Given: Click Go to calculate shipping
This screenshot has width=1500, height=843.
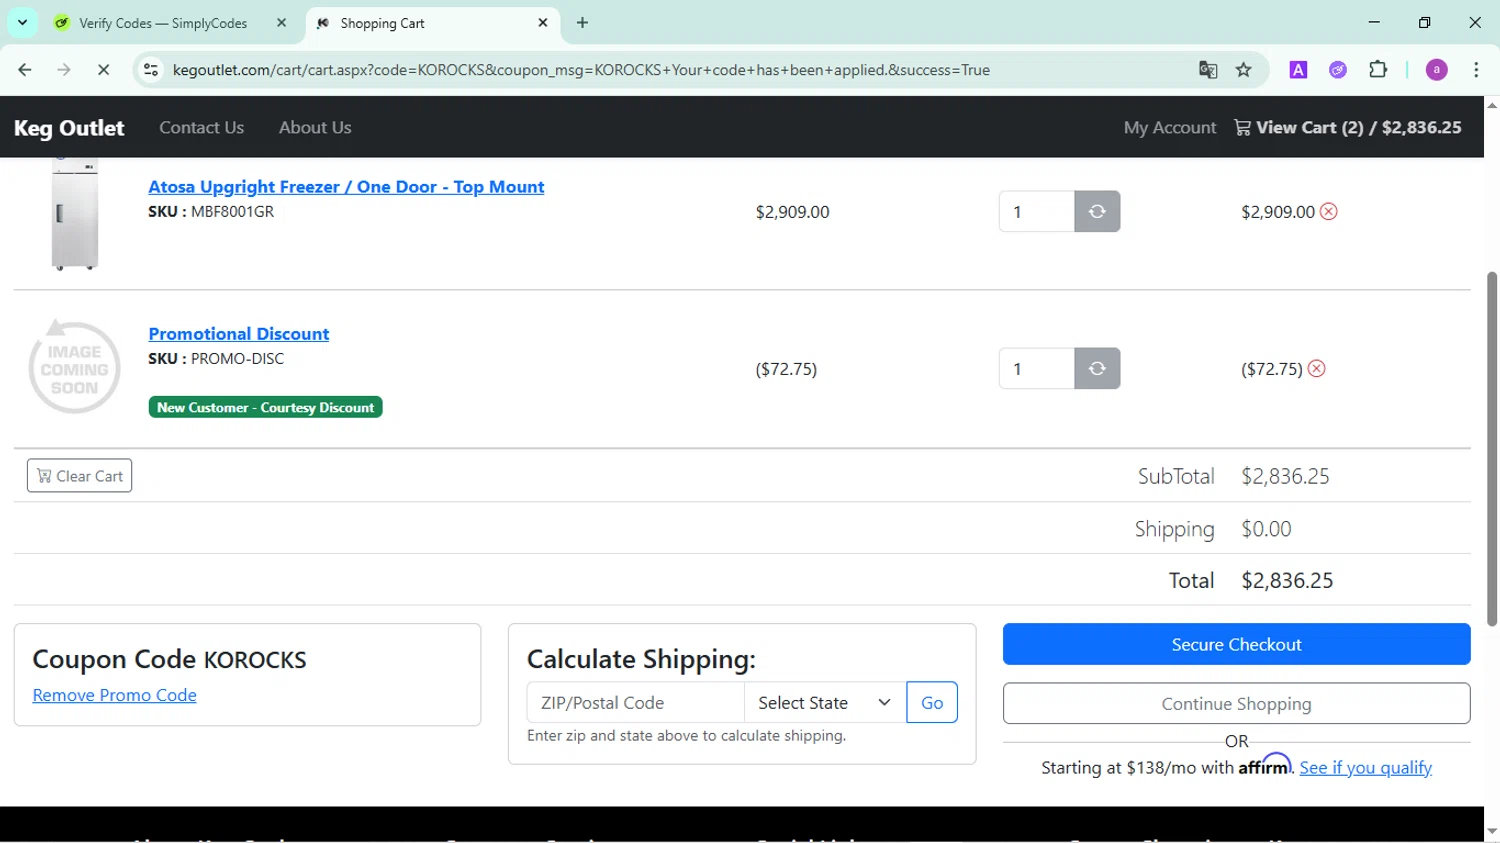Looking at the screenshot, I should (x=932, y=702).
